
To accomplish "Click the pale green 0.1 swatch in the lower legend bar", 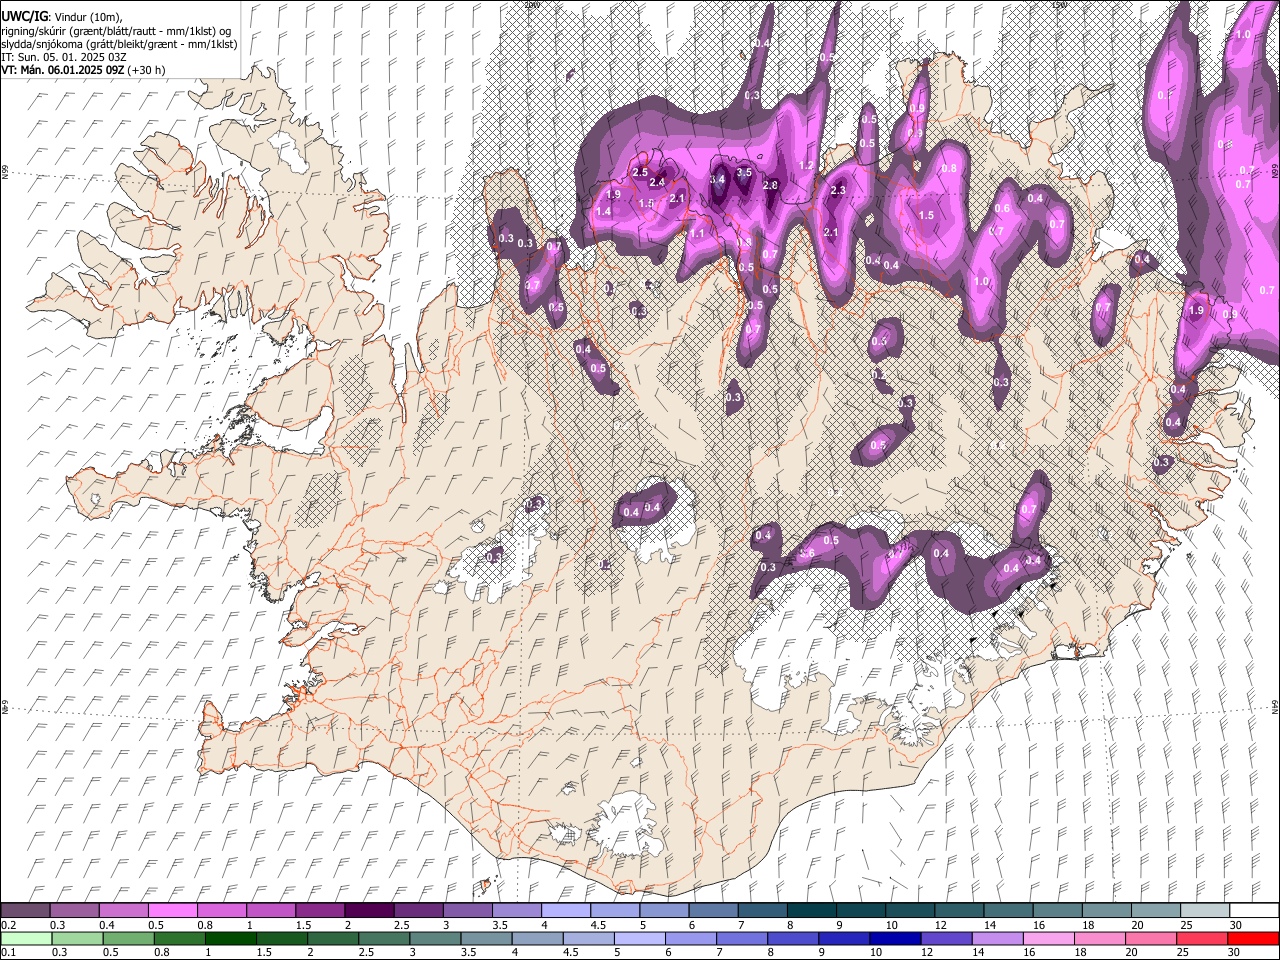I will 25,939.
